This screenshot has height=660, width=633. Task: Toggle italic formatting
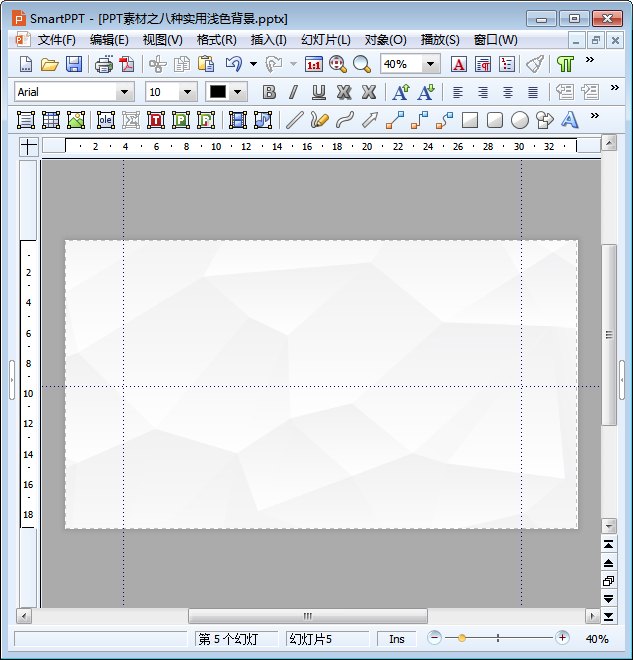(x=293, y=92)
